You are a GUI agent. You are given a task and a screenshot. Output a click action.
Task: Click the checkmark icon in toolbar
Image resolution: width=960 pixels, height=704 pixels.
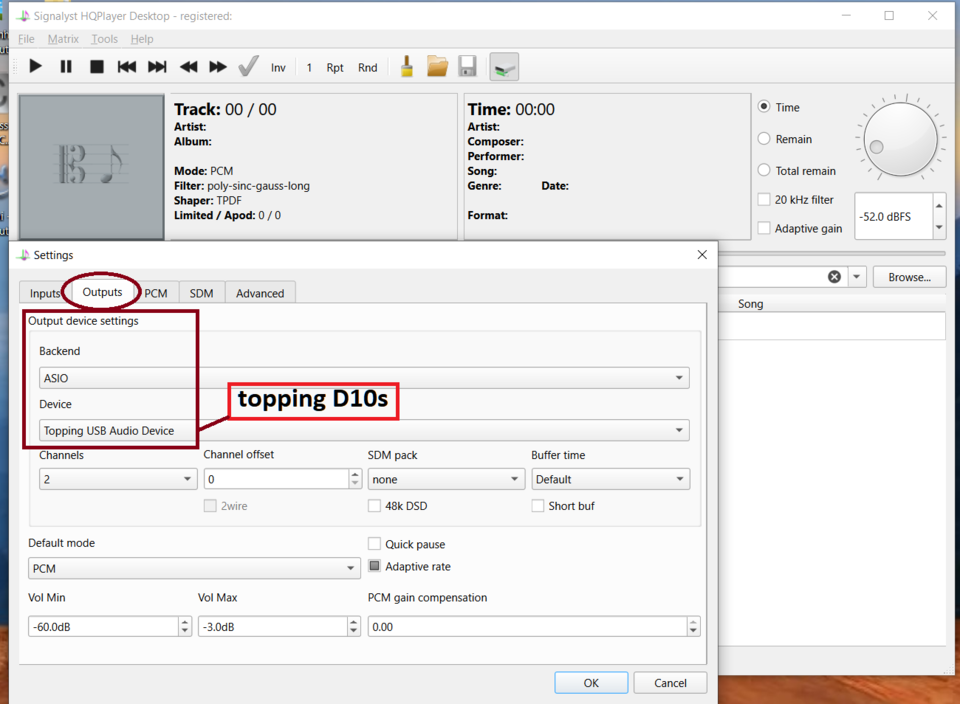click(x=248, y=66)
